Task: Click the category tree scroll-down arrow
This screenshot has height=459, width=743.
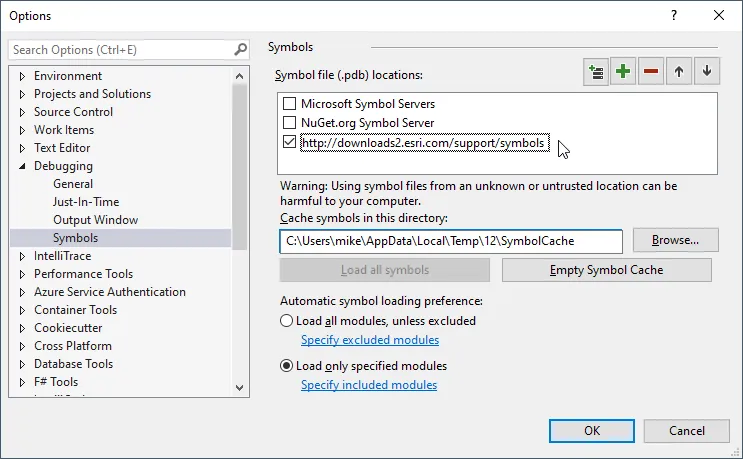Action: click(239, 388)
